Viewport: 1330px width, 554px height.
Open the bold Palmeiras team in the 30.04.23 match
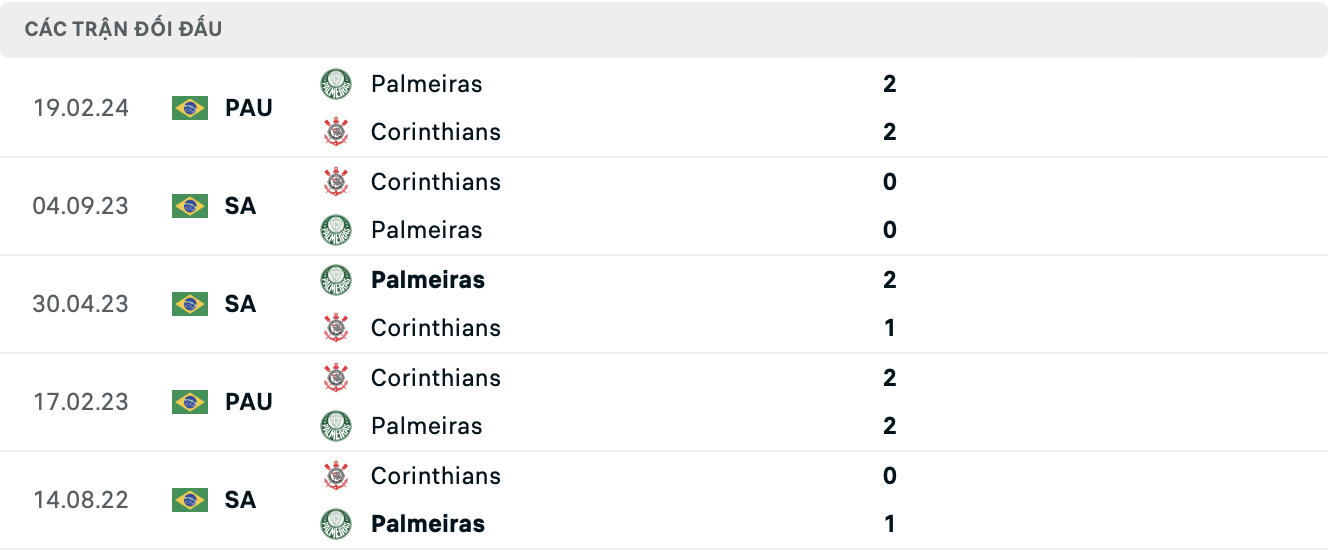coord(428,280)
